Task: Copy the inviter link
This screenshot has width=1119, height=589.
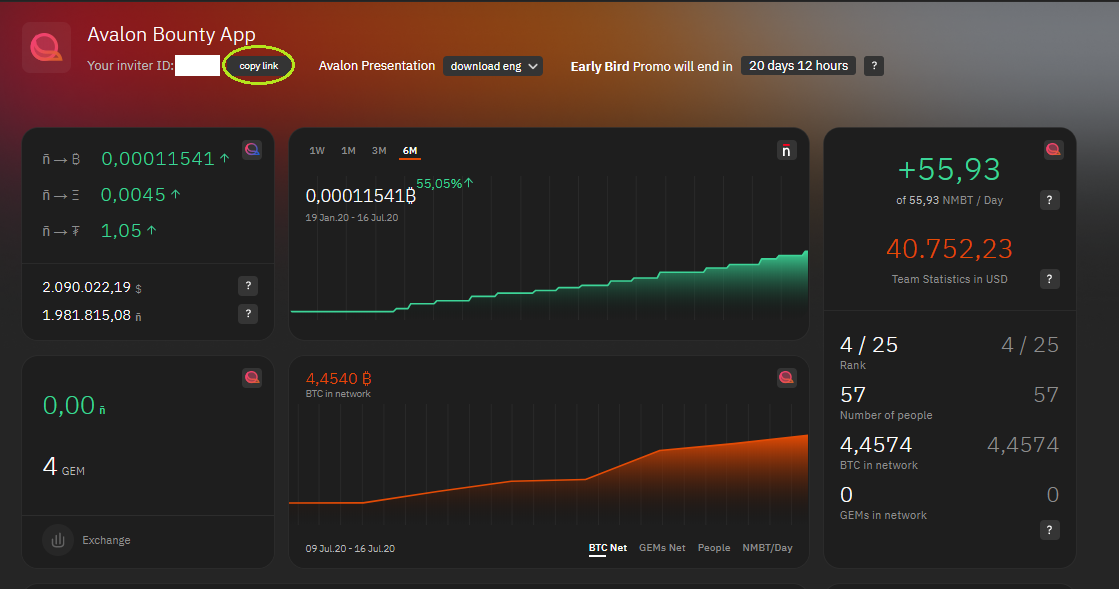Action: (x=258, y=66)
